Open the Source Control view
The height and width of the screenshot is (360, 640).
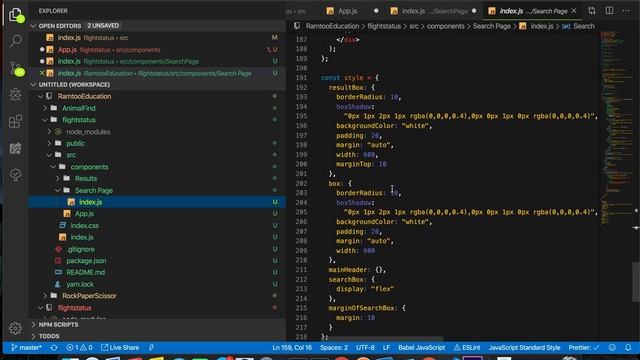point(16,69)
